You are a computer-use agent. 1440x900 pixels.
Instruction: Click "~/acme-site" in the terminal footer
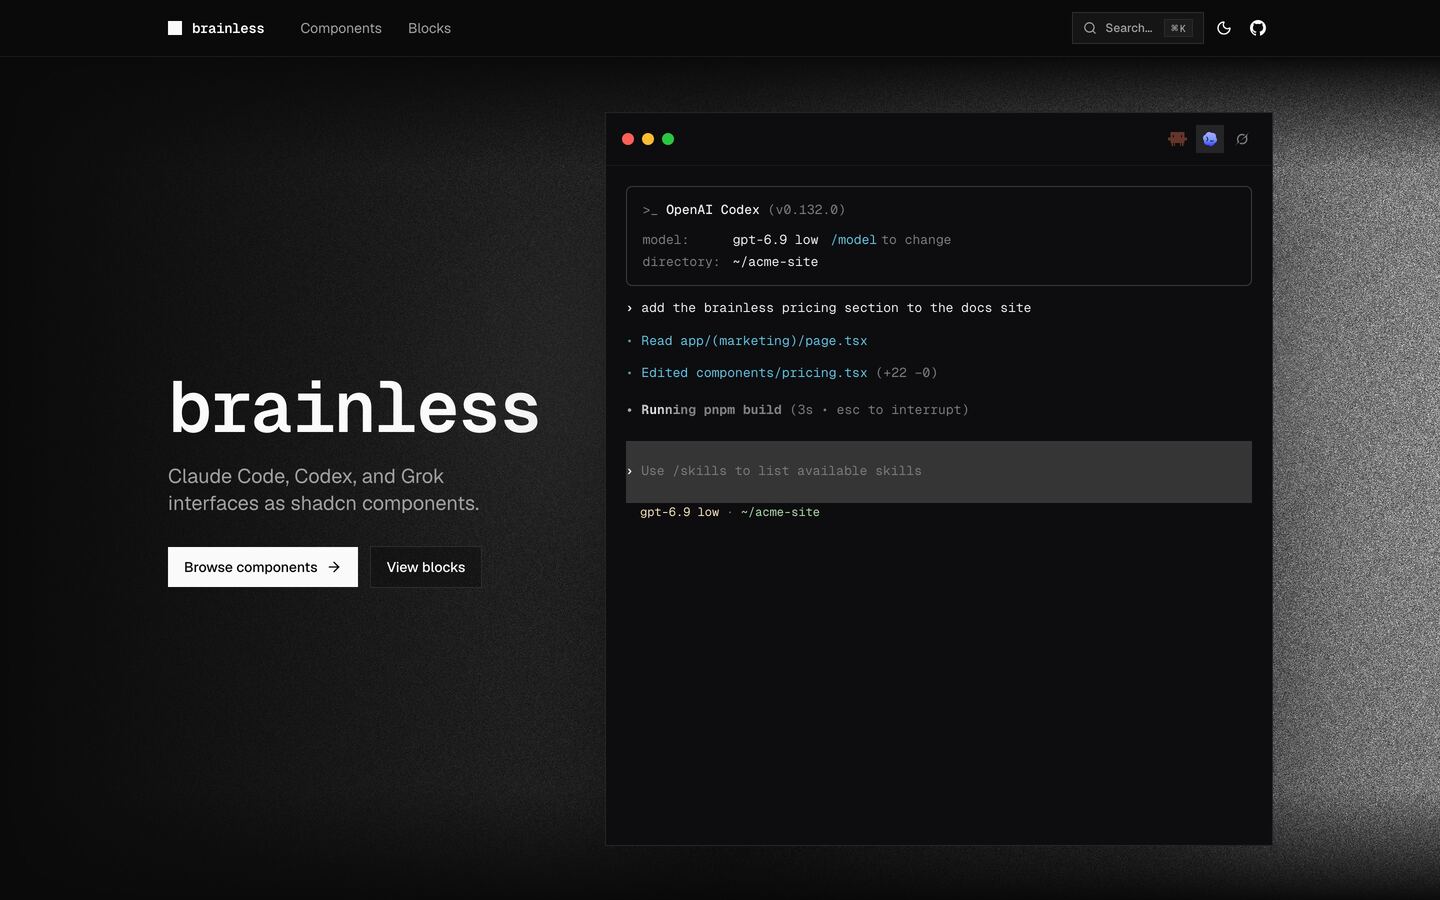click(x=780, y=512)
